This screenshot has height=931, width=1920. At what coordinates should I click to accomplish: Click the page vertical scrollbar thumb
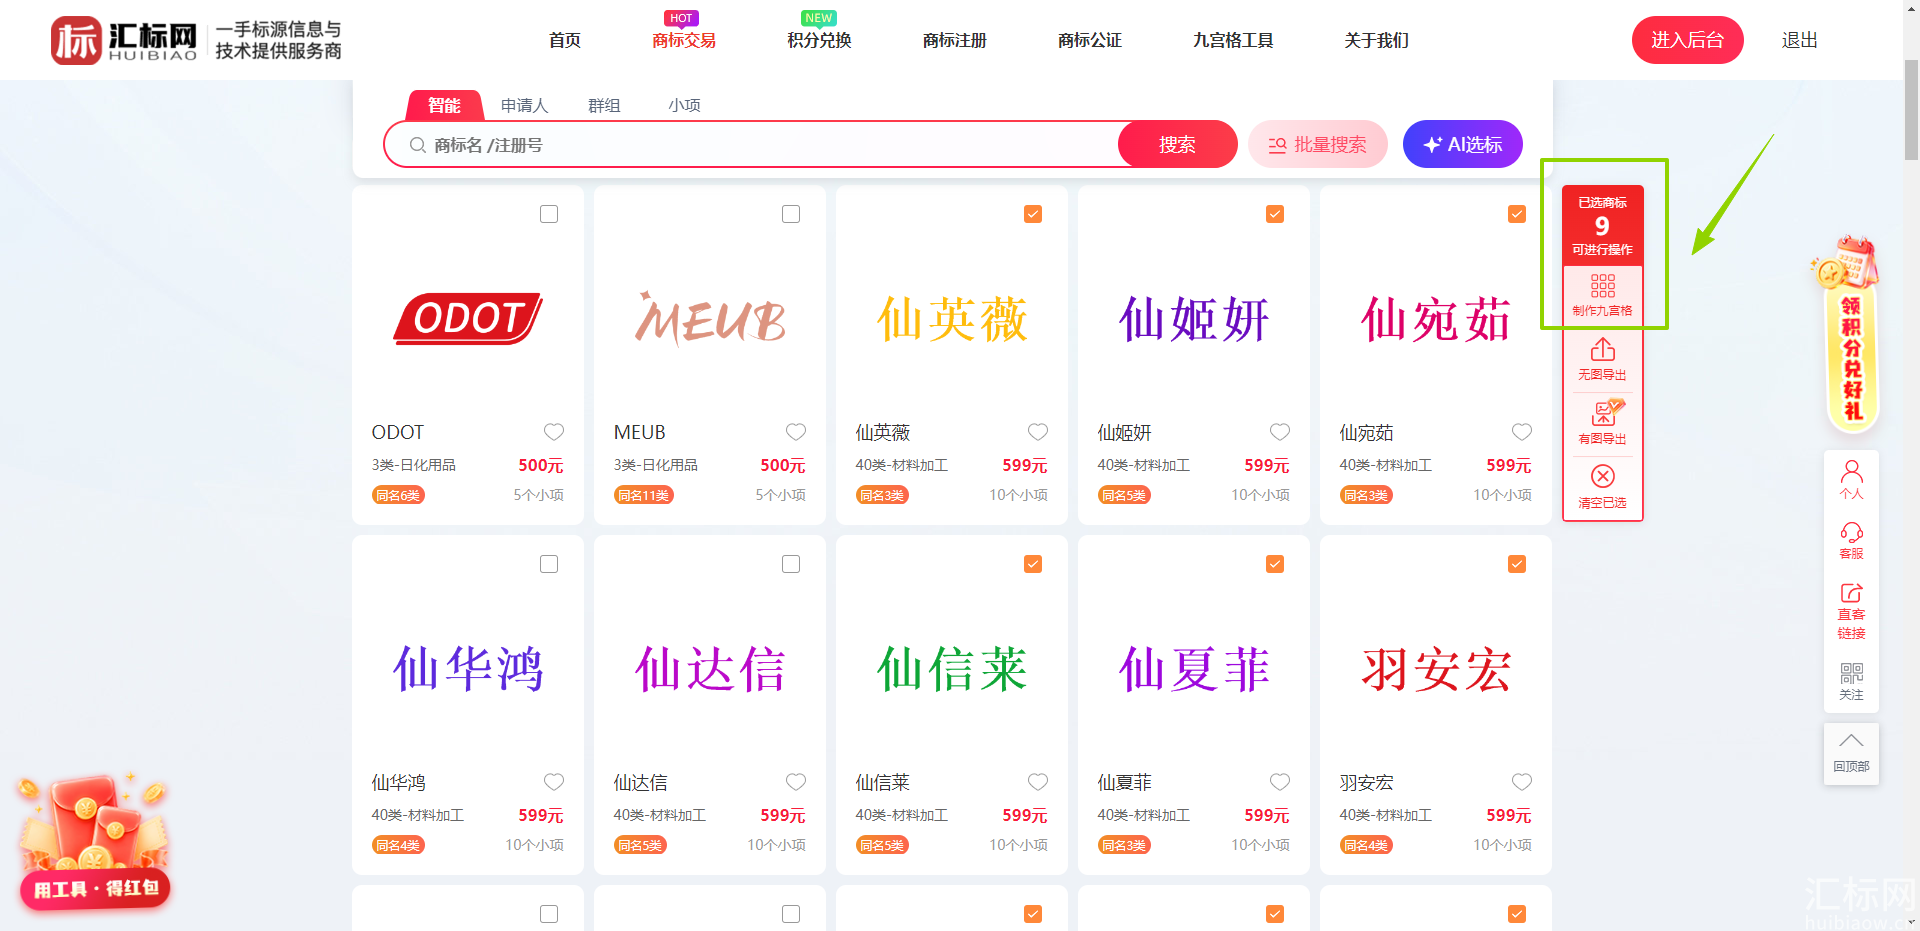1911,110
